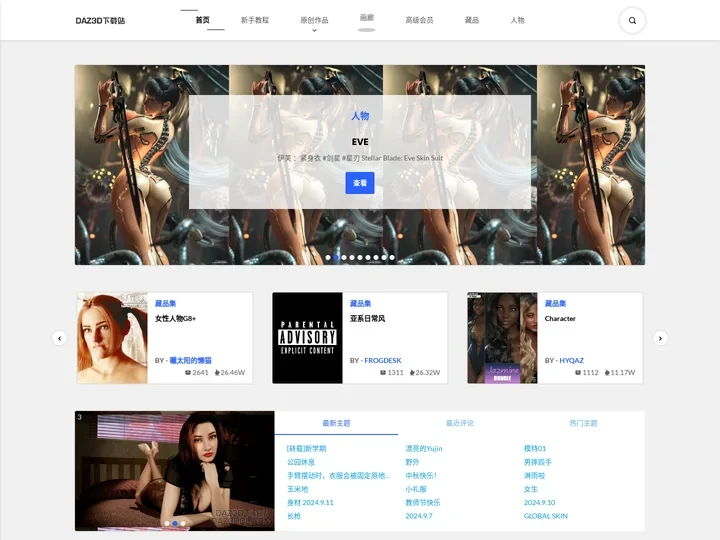
Task: Select the last banner carousel dot
Action: (x=392, y=258)
